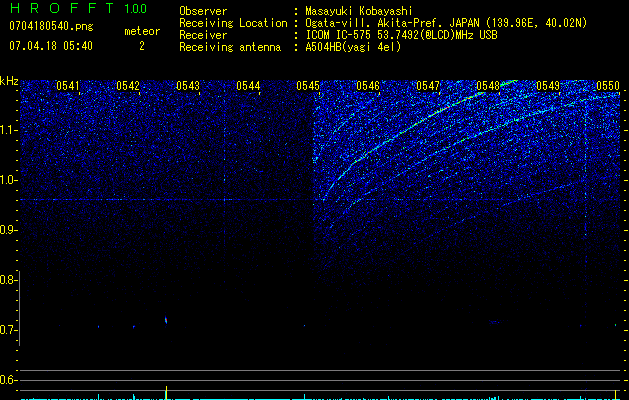This screenshot has height=400, width=629.
Task: Click the kHz axis unit label
Action: 9,81
